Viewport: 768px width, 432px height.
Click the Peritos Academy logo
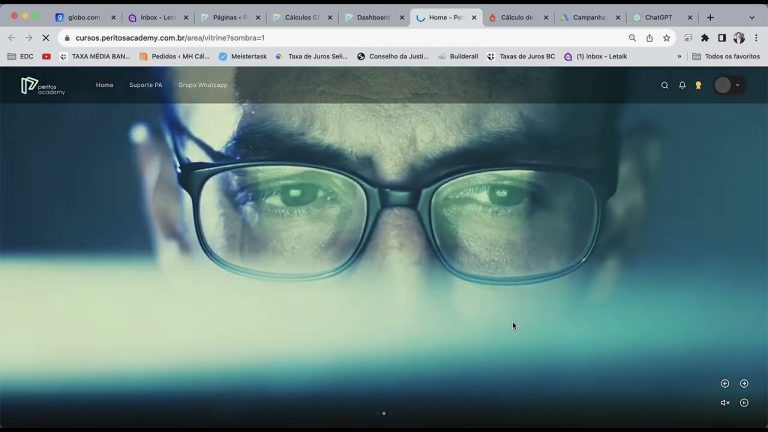click(43, 86)
